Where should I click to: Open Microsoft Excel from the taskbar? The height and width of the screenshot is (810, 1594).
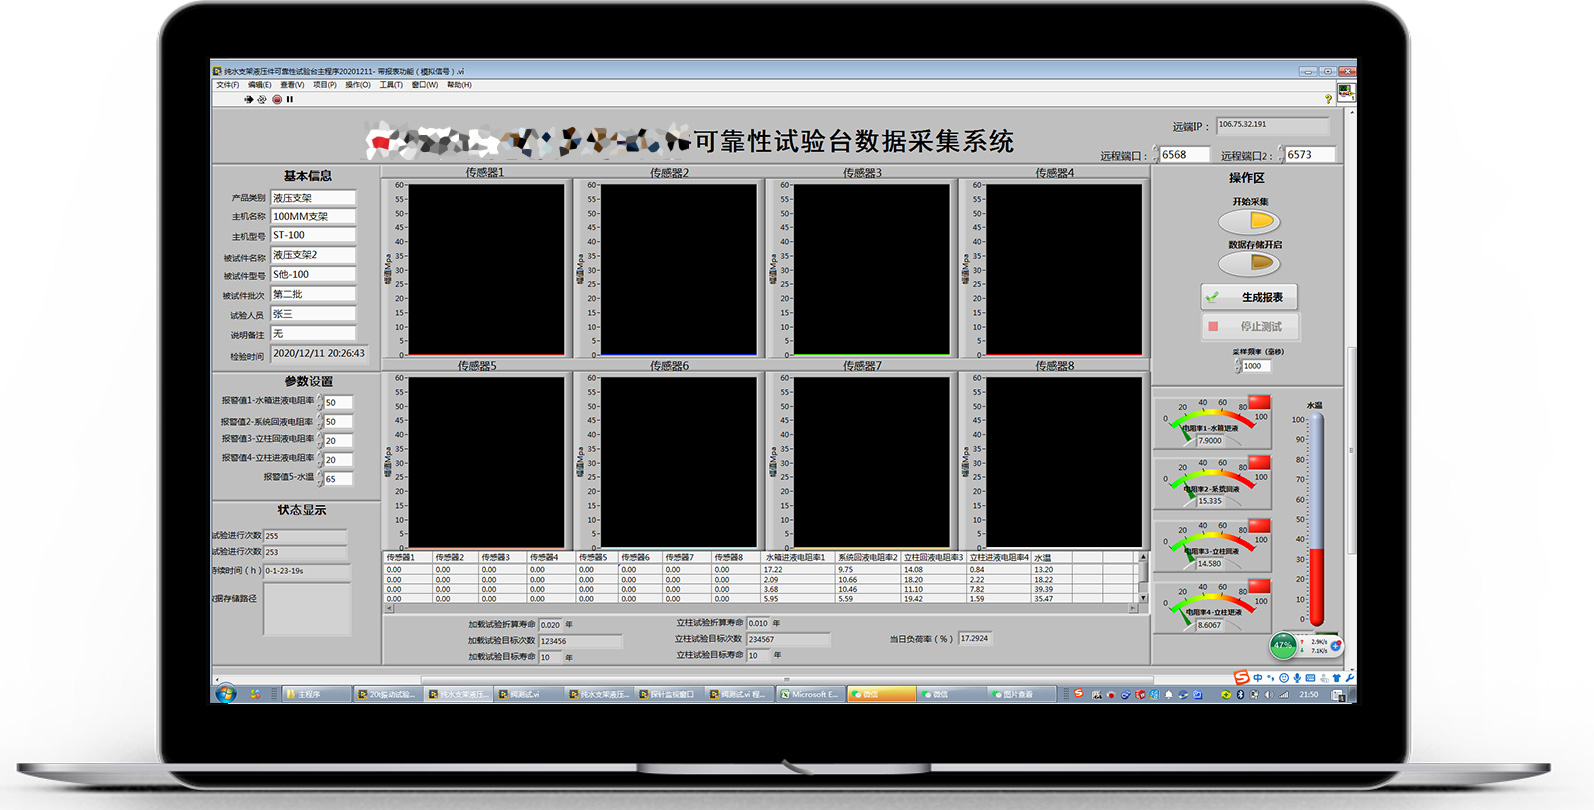click(x=811, y=694)
